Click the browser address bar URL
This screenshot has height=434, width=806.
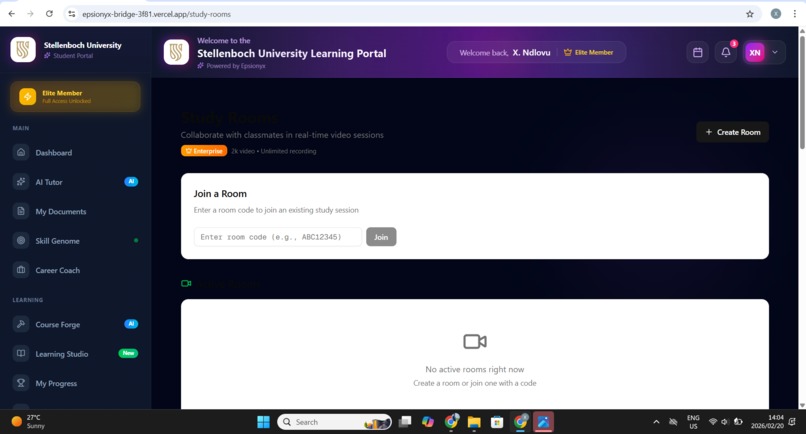[157, 14]
